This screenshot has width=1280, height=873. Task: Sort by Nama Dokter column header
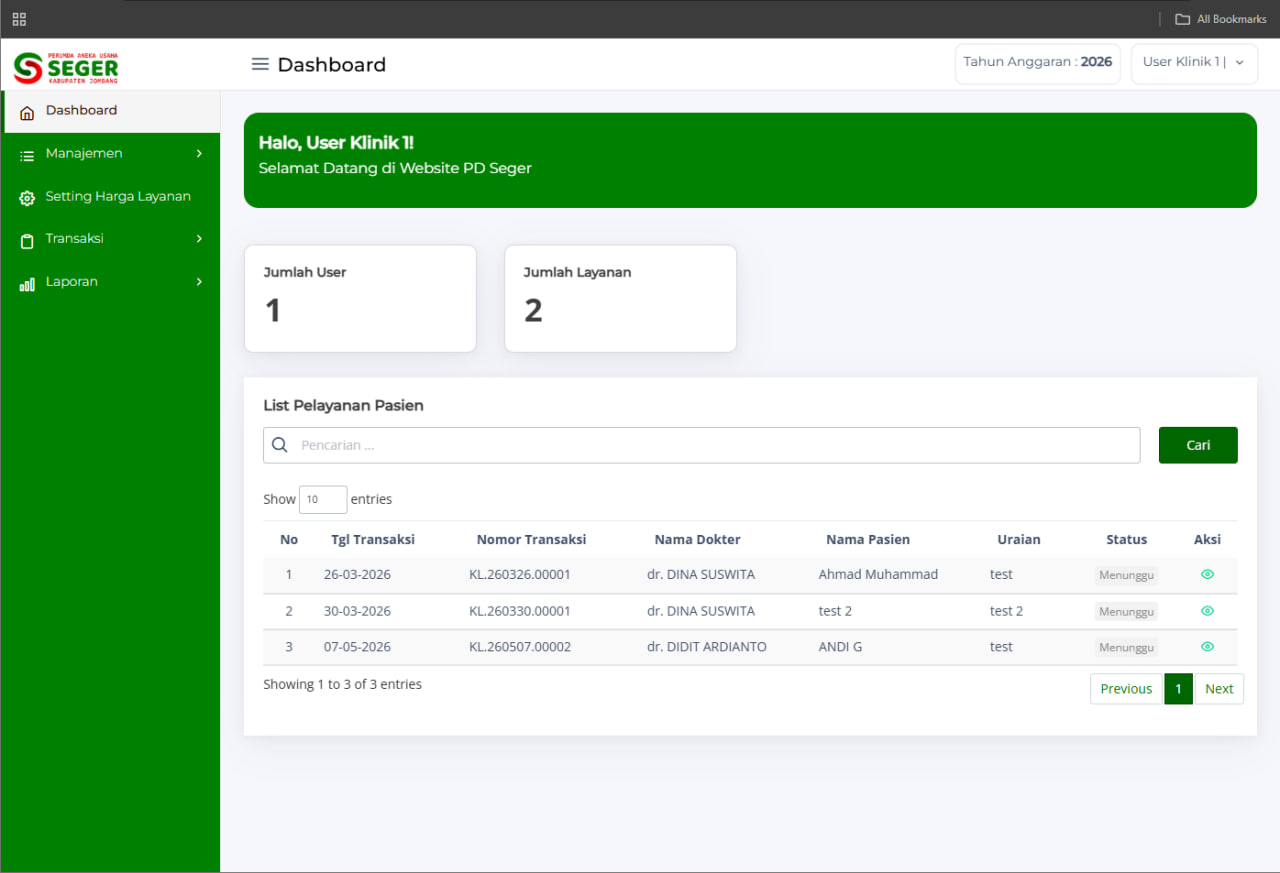coord(698,539)
